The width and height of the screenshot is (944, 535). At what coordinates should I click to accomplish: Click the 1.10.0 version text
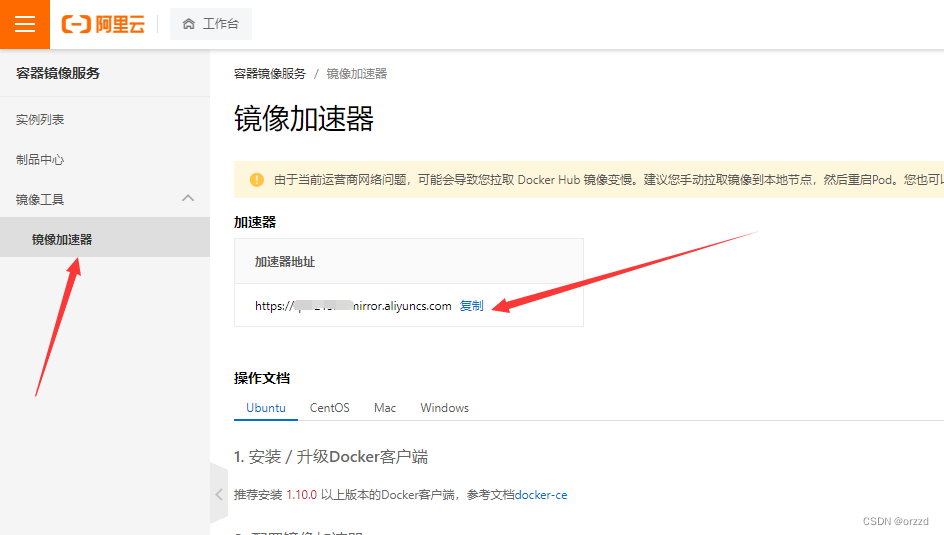(301, 495)
